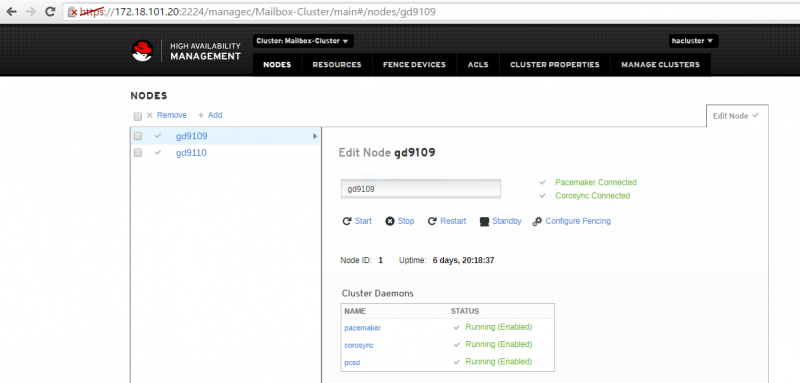Click the Stop node X icon

(390, 221)
